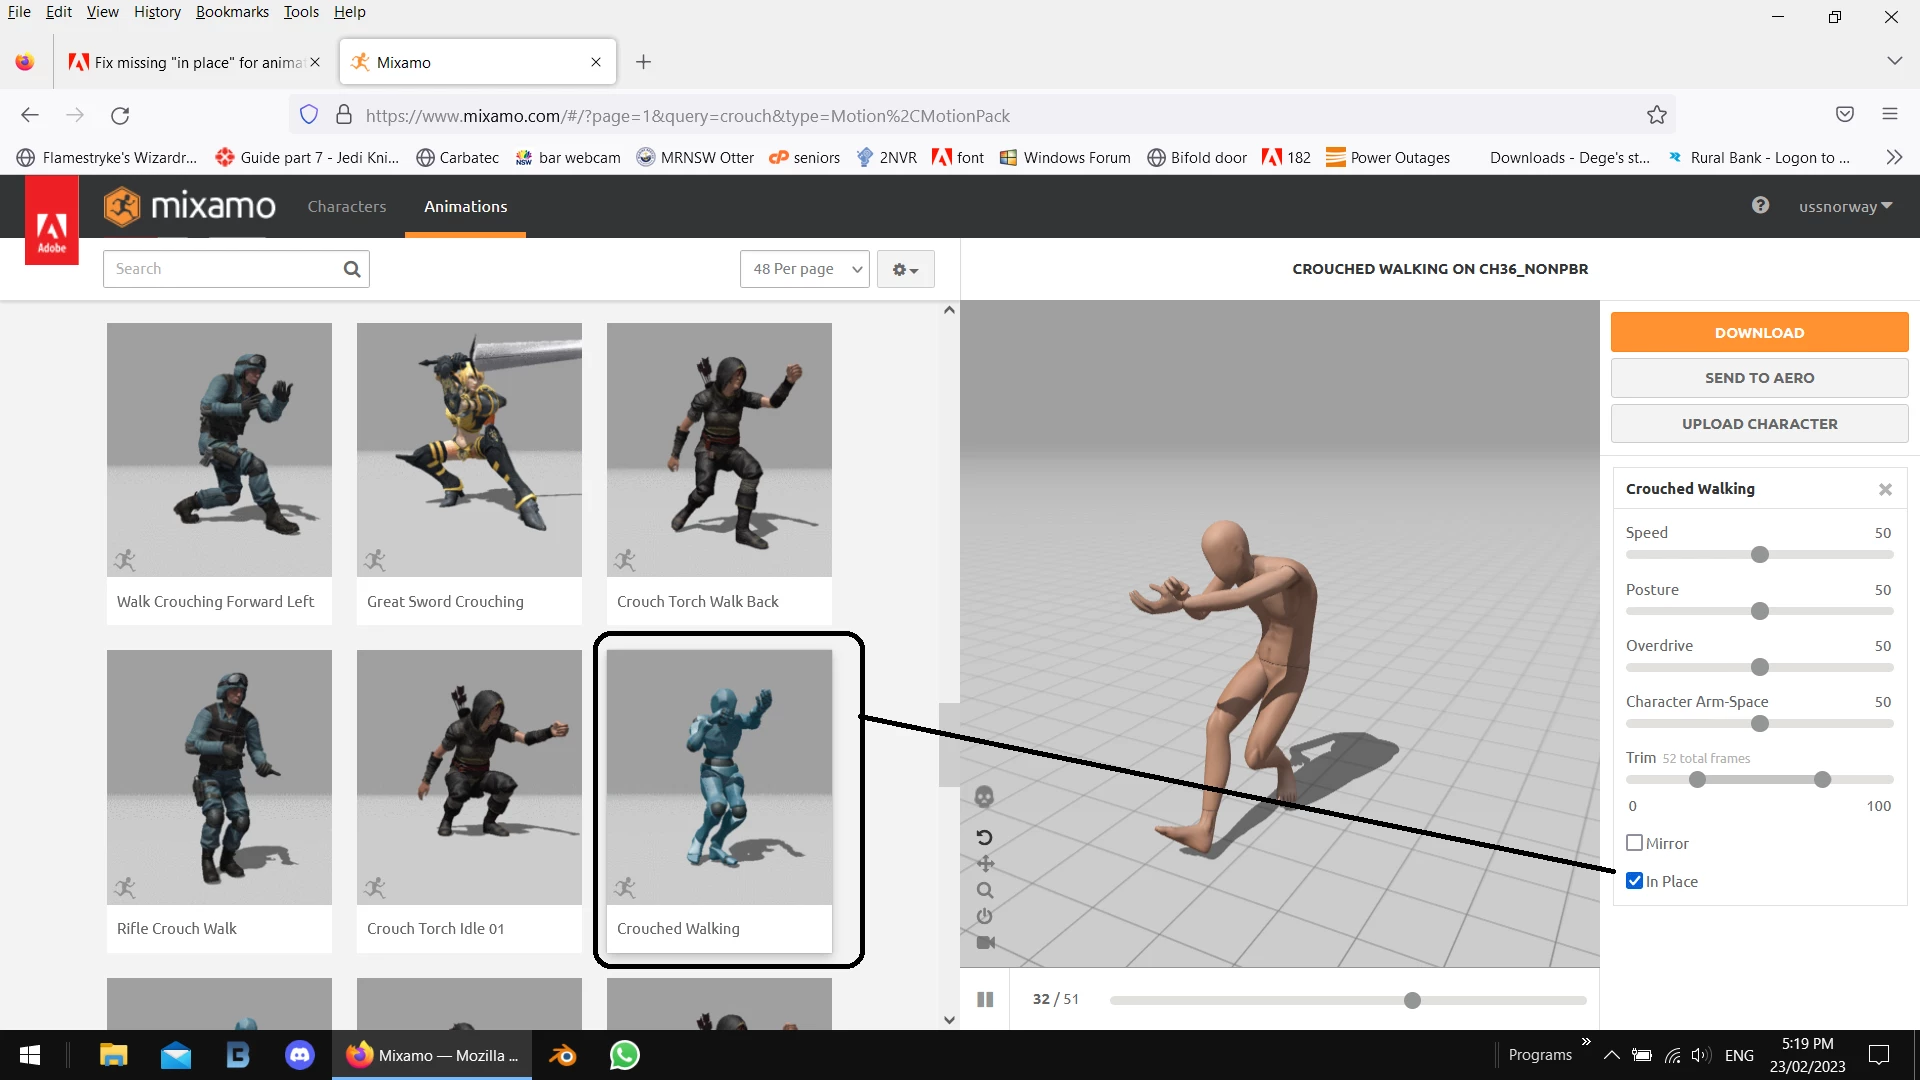The height and width of the screenshot is (1080, 1920).
Task: Click the search magnifier in Mixamo search box
Action: (x=352, y=269)
